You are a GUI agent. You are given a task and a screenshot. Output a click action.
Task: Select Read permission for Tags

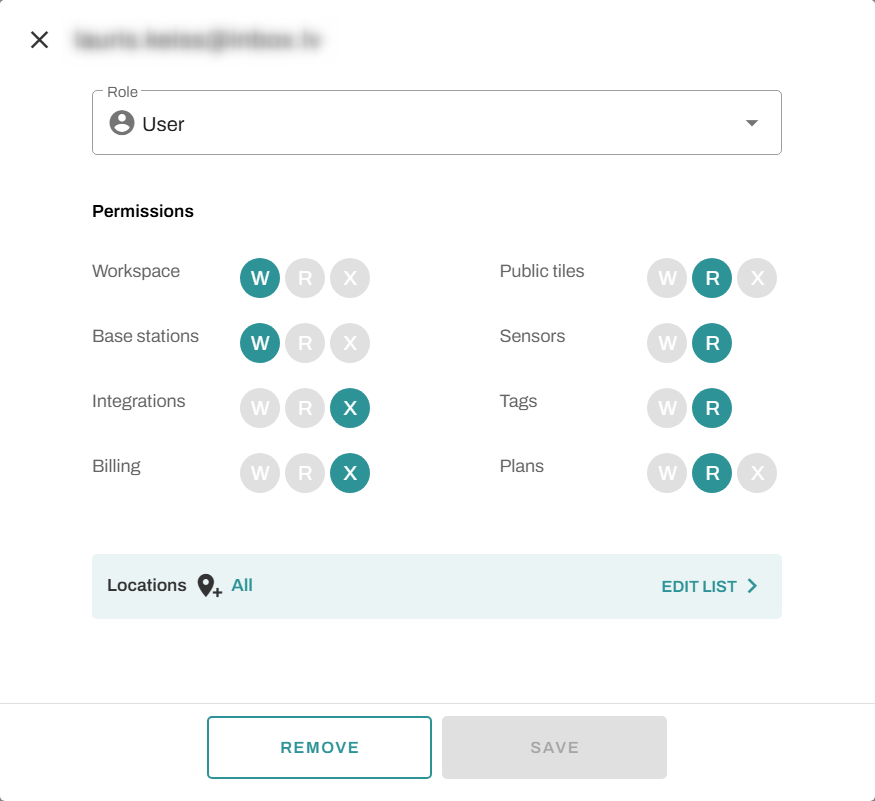[712, 408]
